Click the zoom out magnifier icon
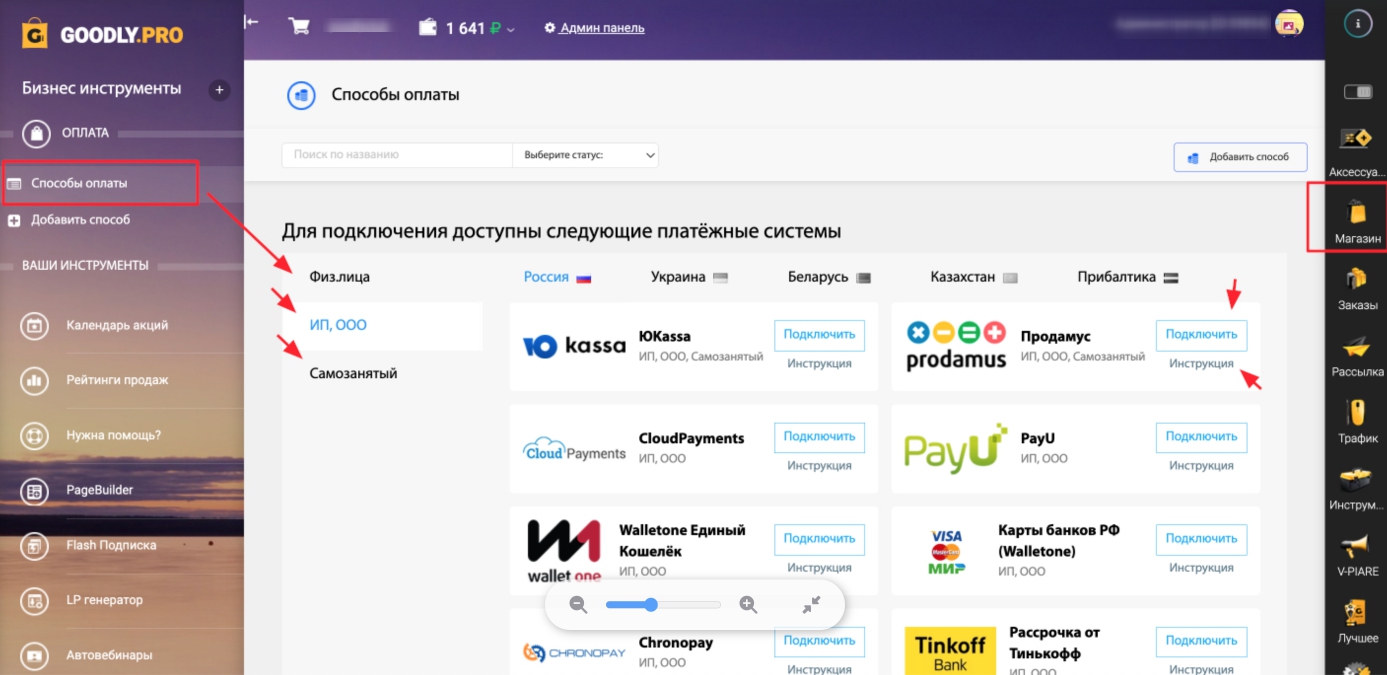This screenshot has width=1387, height=675. click(578, 604)
